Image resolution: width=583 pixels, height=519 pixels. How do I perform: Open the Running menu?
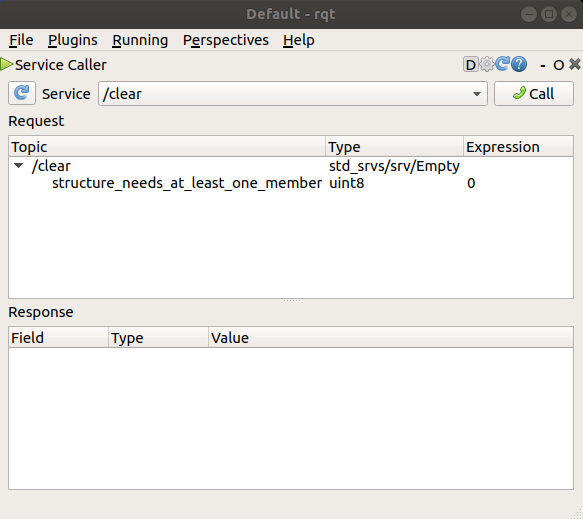pyautogui.click(x=140, y=40)
